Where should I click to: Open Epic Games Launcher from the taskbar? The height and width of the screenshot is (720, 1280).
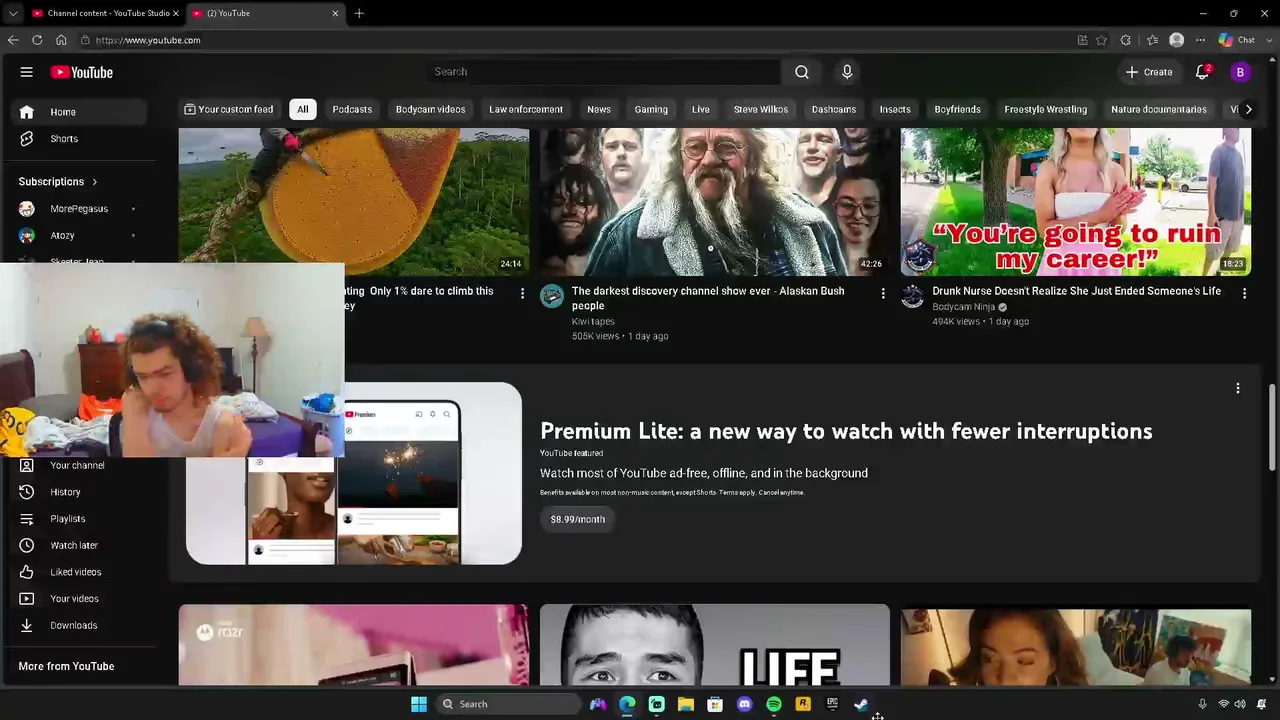[x=832, y=704]
